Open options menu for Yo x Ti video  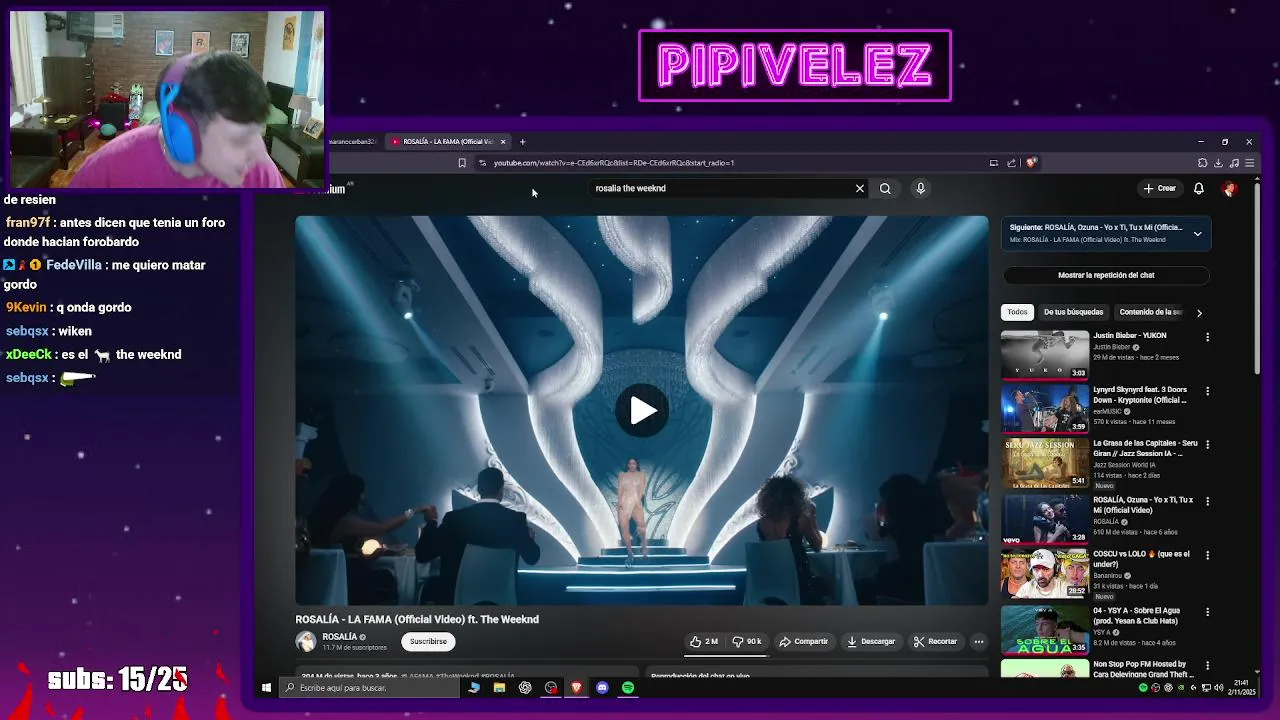tap(1207, 501)
